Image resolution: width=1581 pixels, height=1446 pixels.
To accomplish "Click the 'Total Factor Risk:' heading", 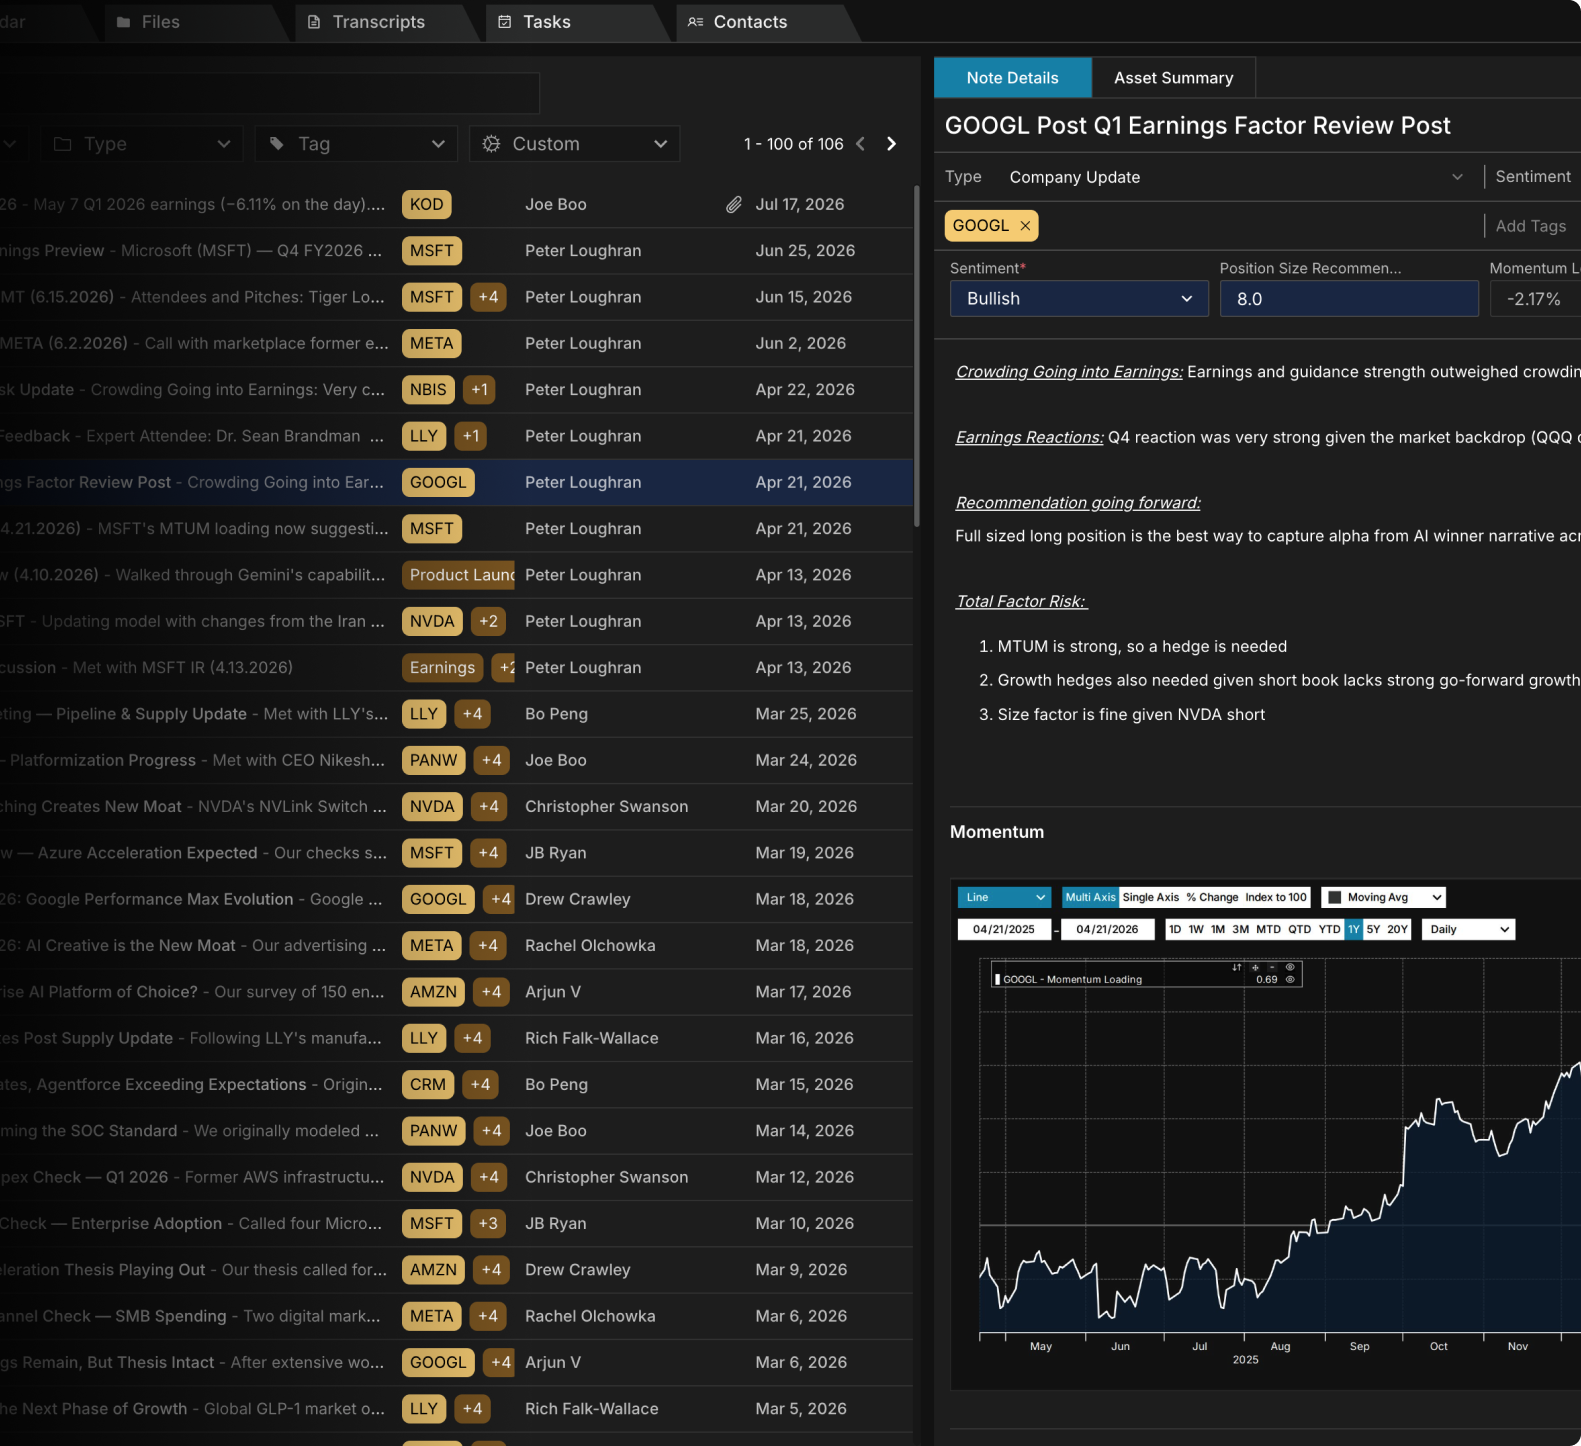I will [1021, 601].
